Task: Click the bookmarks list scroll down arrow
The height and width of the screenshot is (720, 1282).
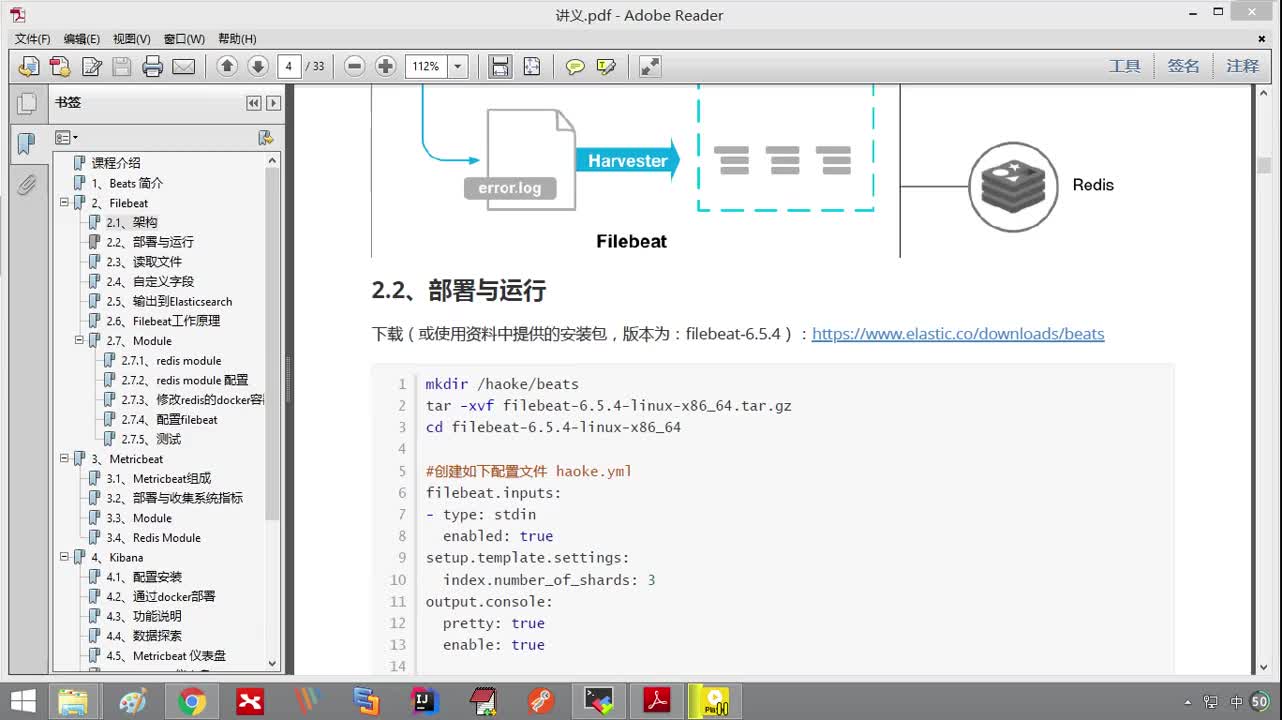Action: (x=273, y=663)
